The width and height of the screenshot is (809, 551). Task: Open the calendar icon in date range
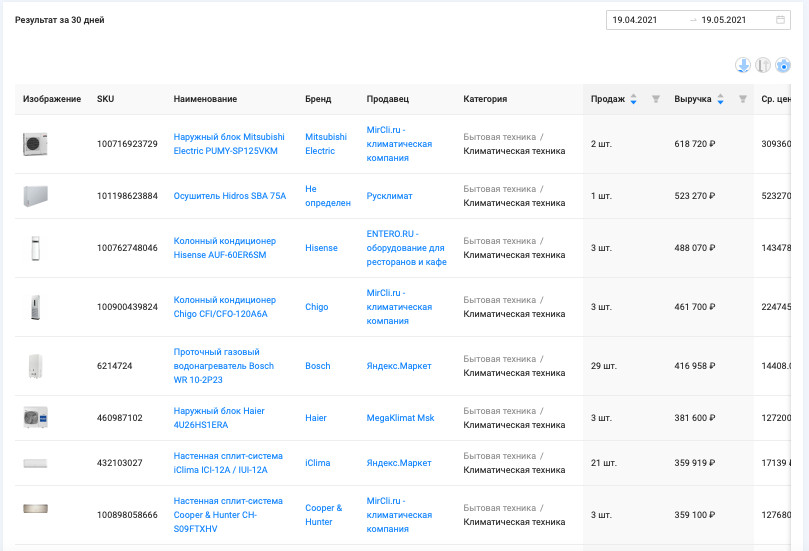(x=780, y=20)
